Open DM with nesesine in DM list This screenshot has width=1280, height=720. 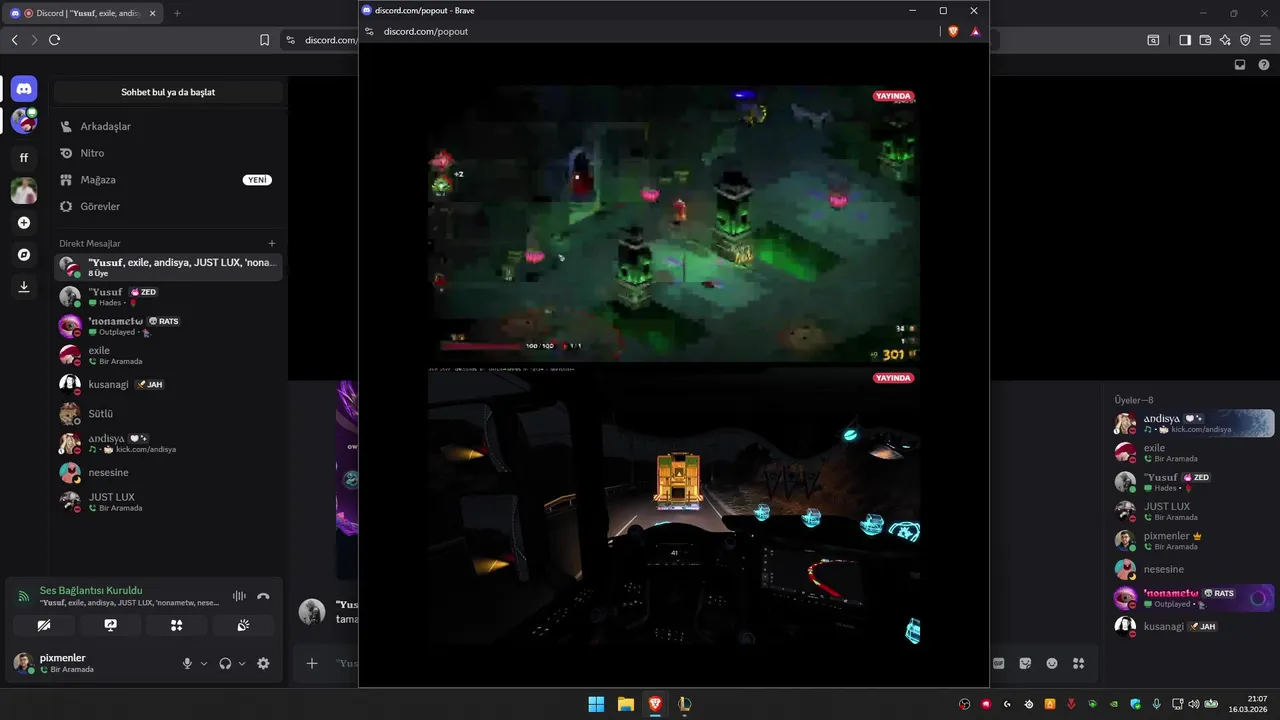click(168, 472)
